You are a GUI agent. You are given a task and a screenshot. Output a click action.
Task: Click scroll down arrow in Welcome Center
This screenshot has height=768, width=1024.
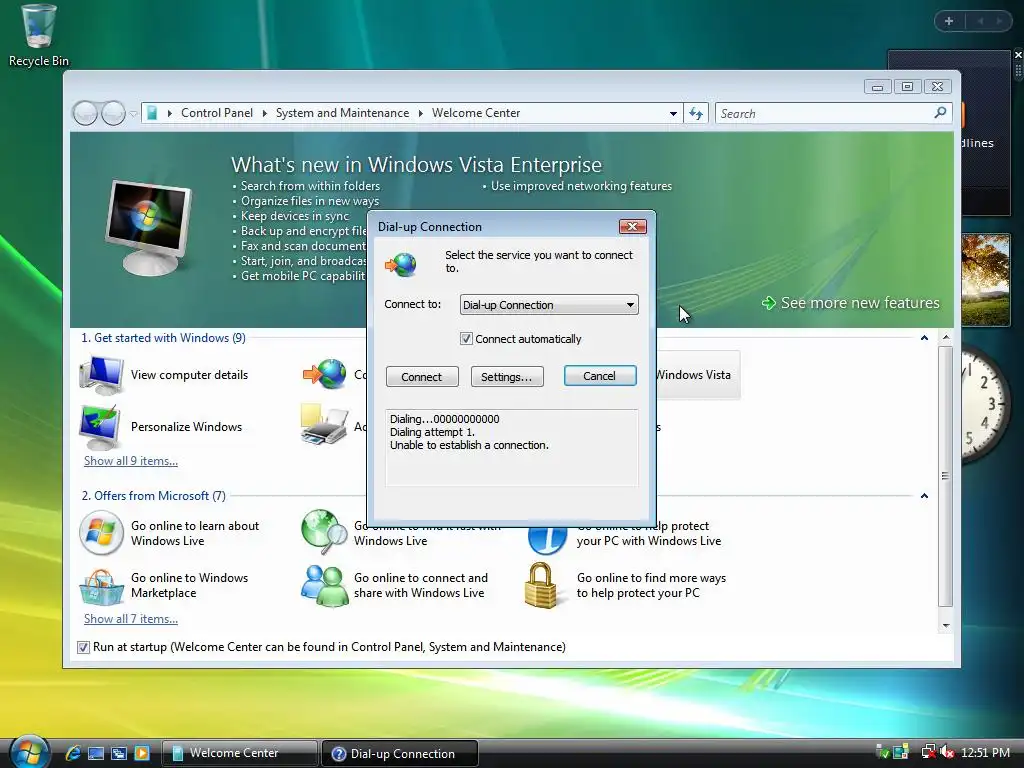click(946, 626)
